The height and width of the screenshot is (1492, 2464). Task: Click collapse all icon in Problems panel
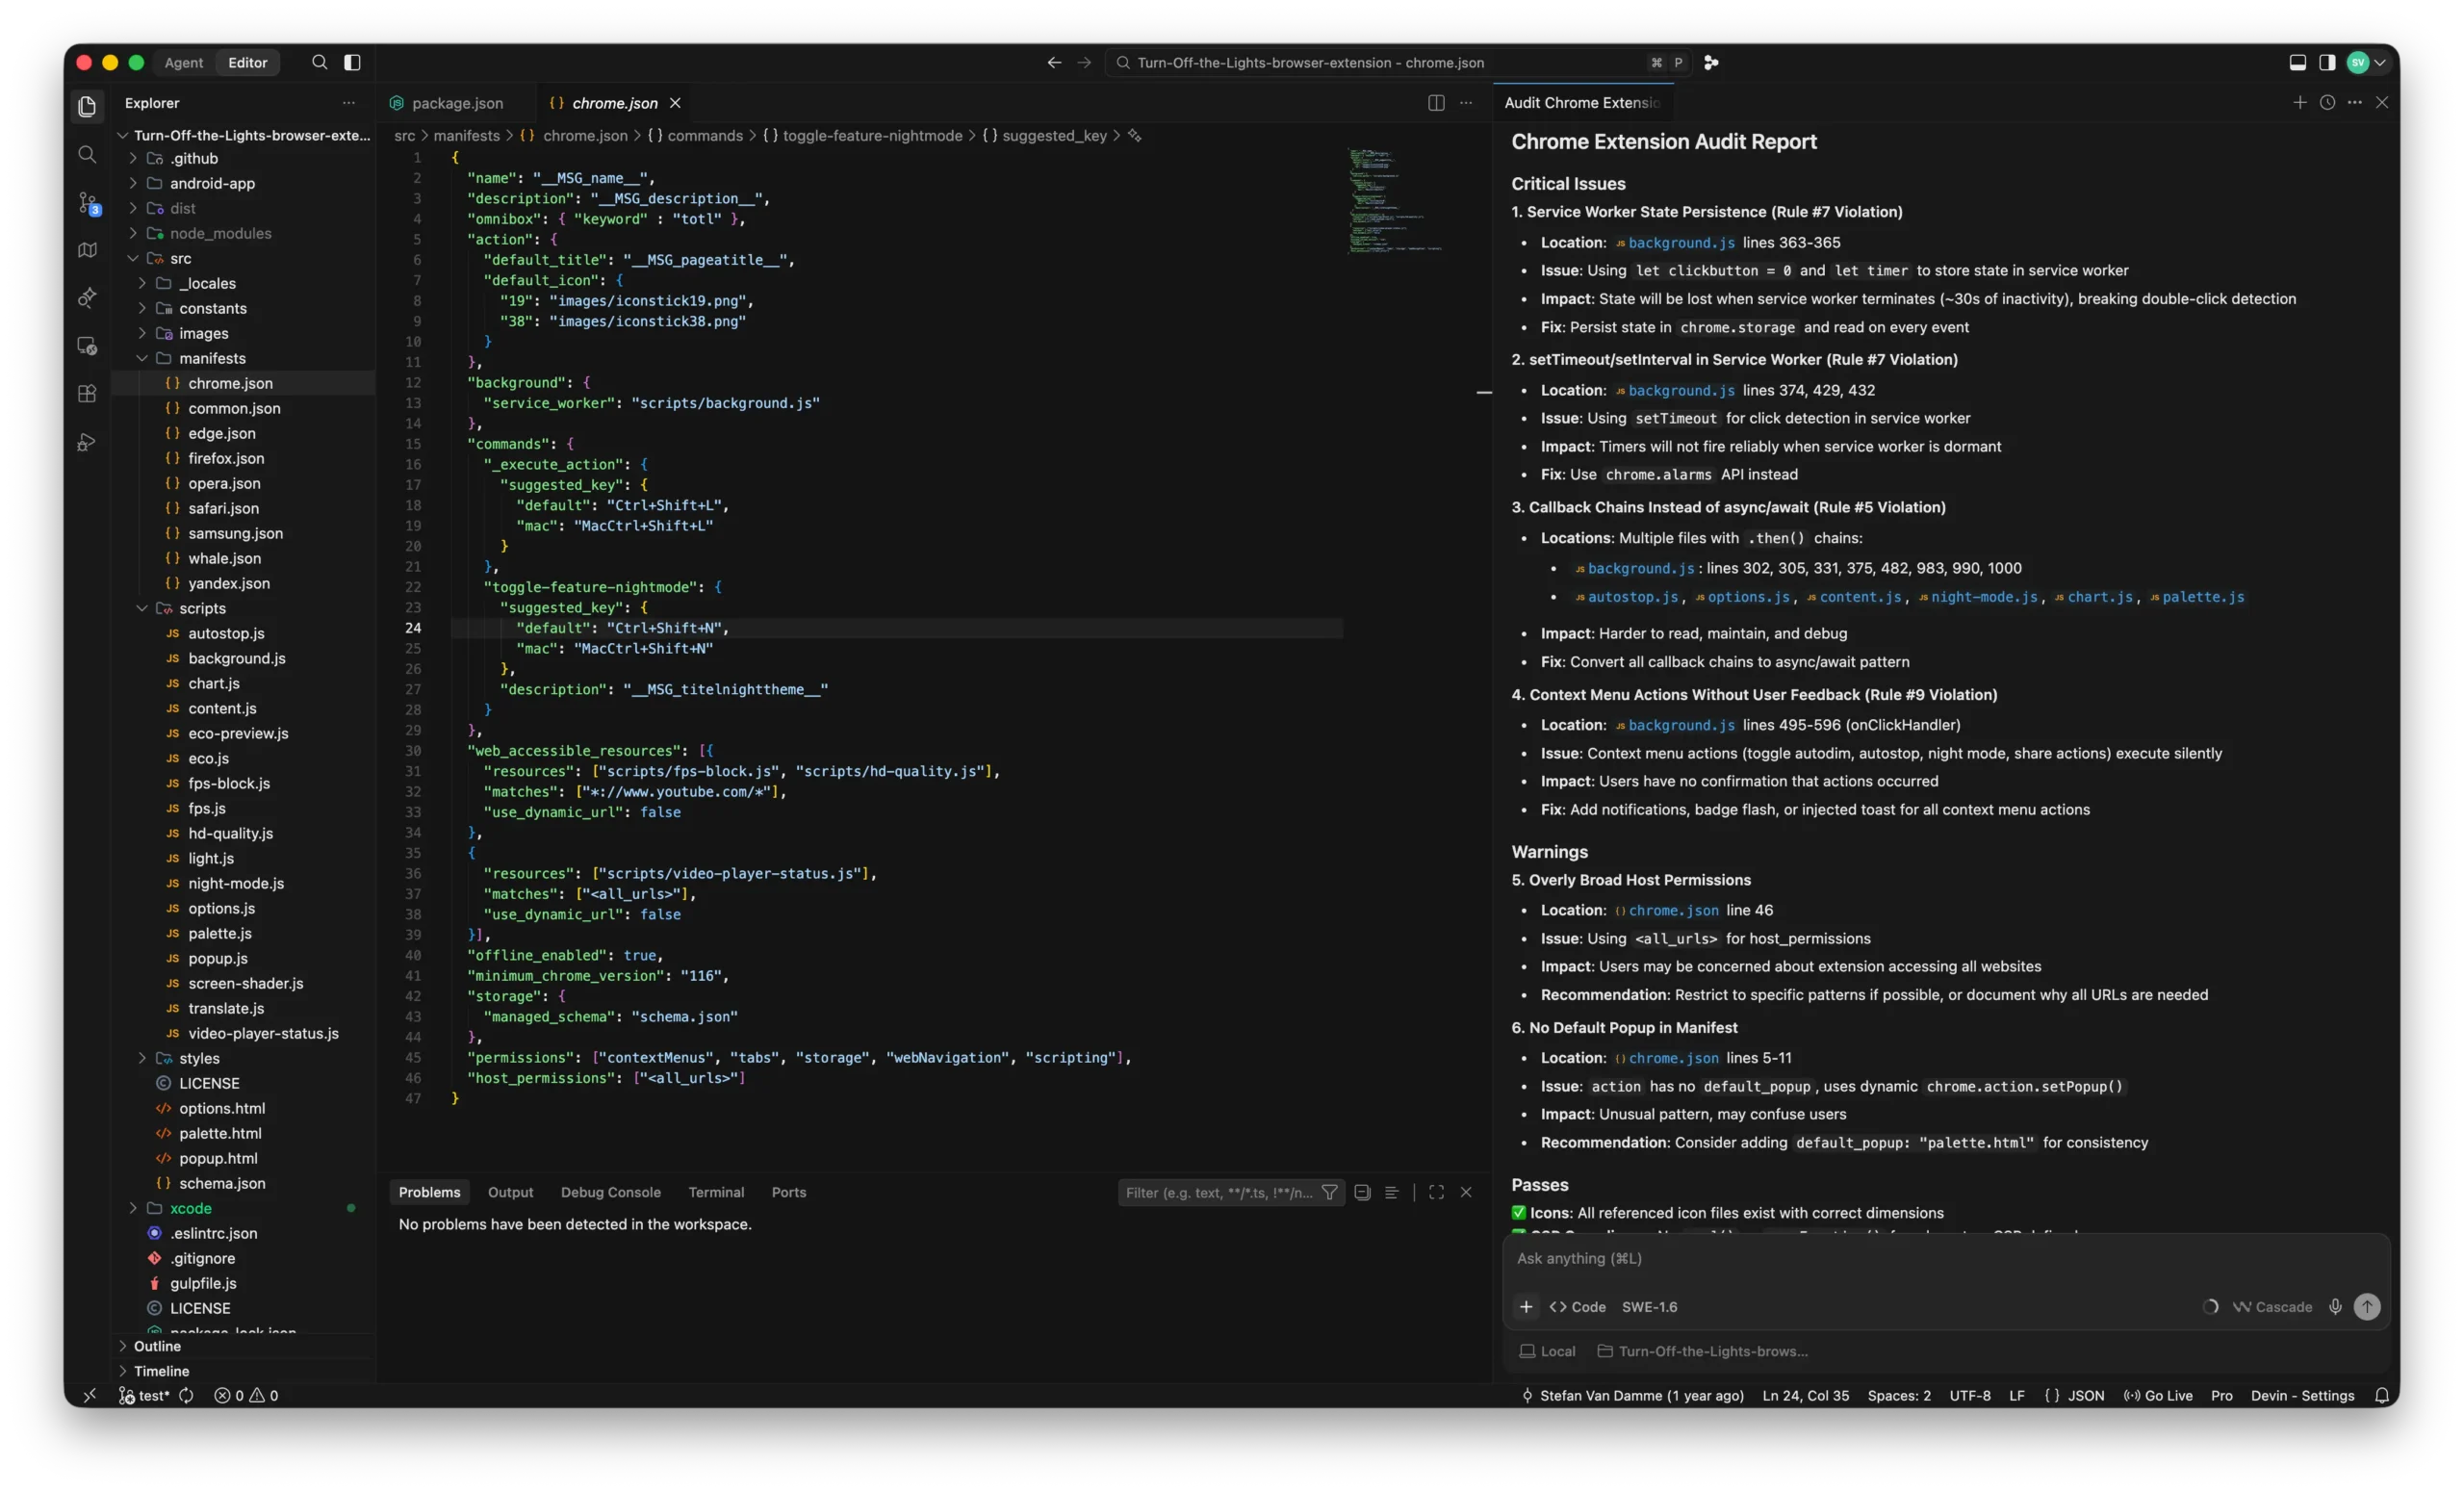pyautogui.click(x=1362, y=1192)
